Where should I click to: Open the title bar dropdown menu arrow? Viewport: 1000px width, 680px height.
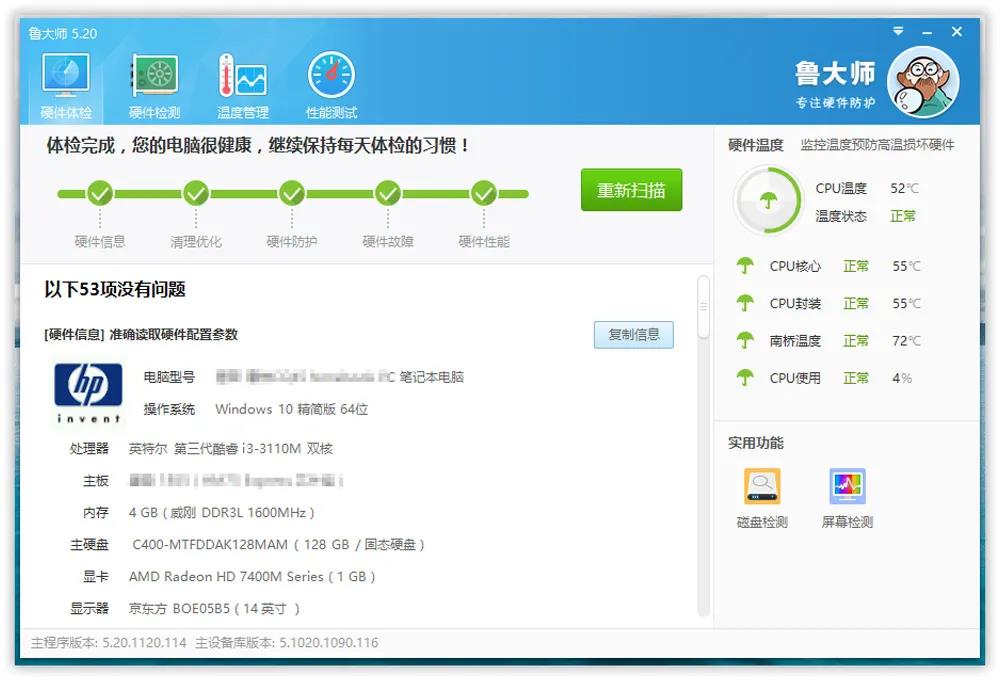(x=898, y=31)
